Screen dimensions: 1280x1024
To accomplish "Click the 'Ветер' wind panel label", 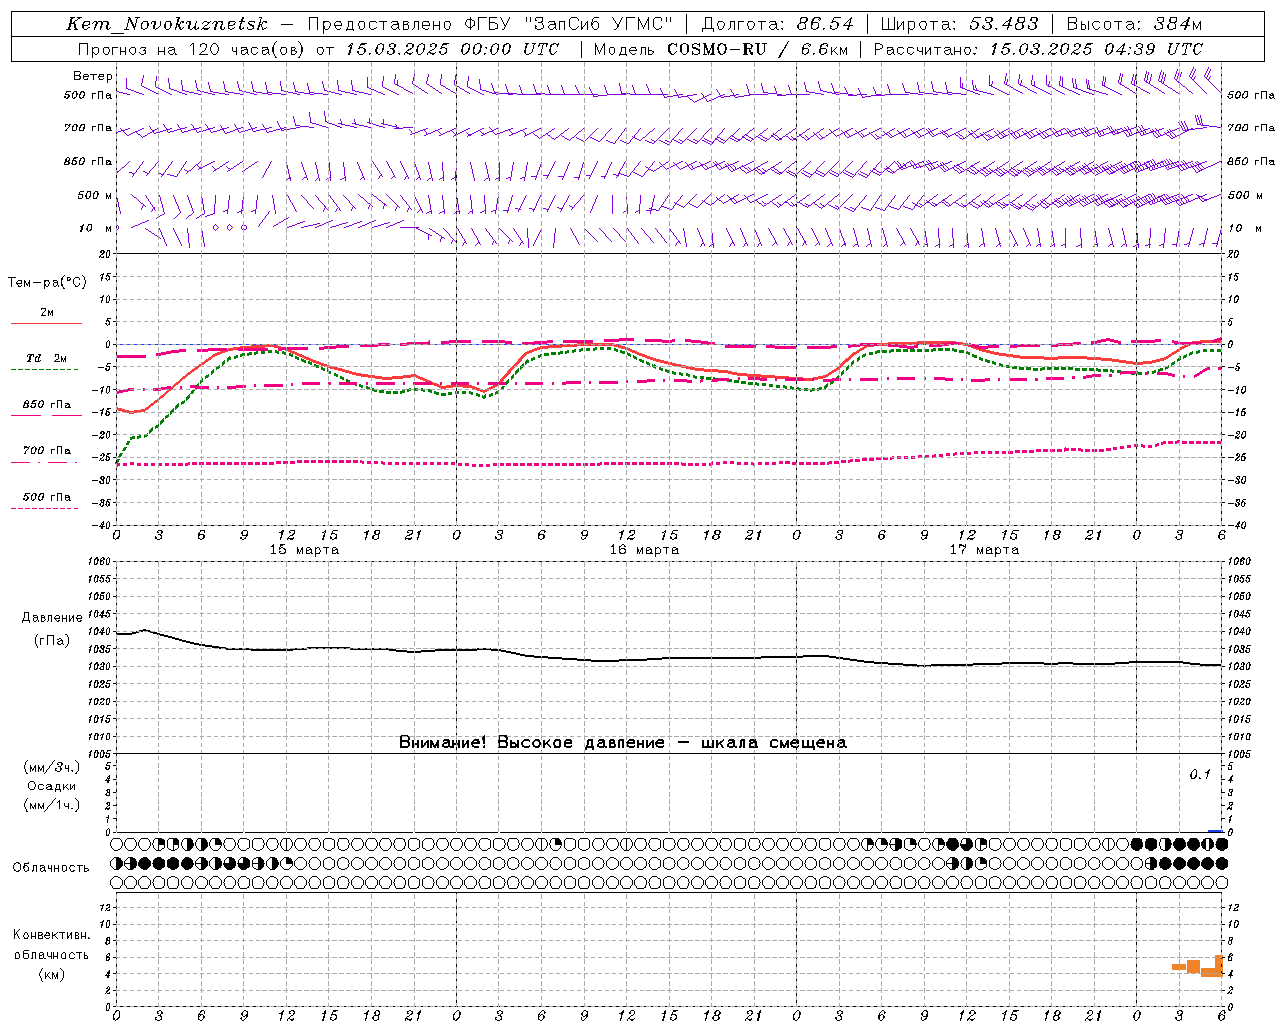I will pos(93,76).
